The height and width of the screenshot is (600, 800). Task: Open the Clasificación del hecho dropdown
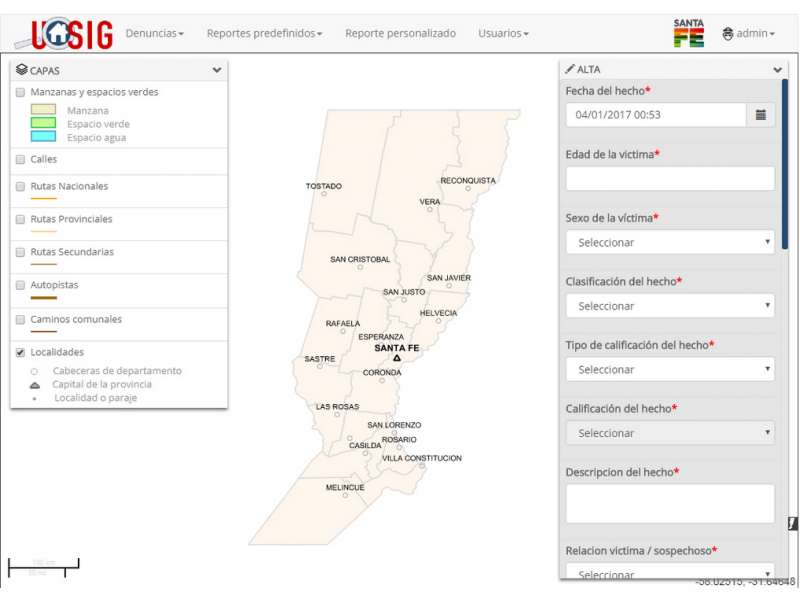(670, 306)
